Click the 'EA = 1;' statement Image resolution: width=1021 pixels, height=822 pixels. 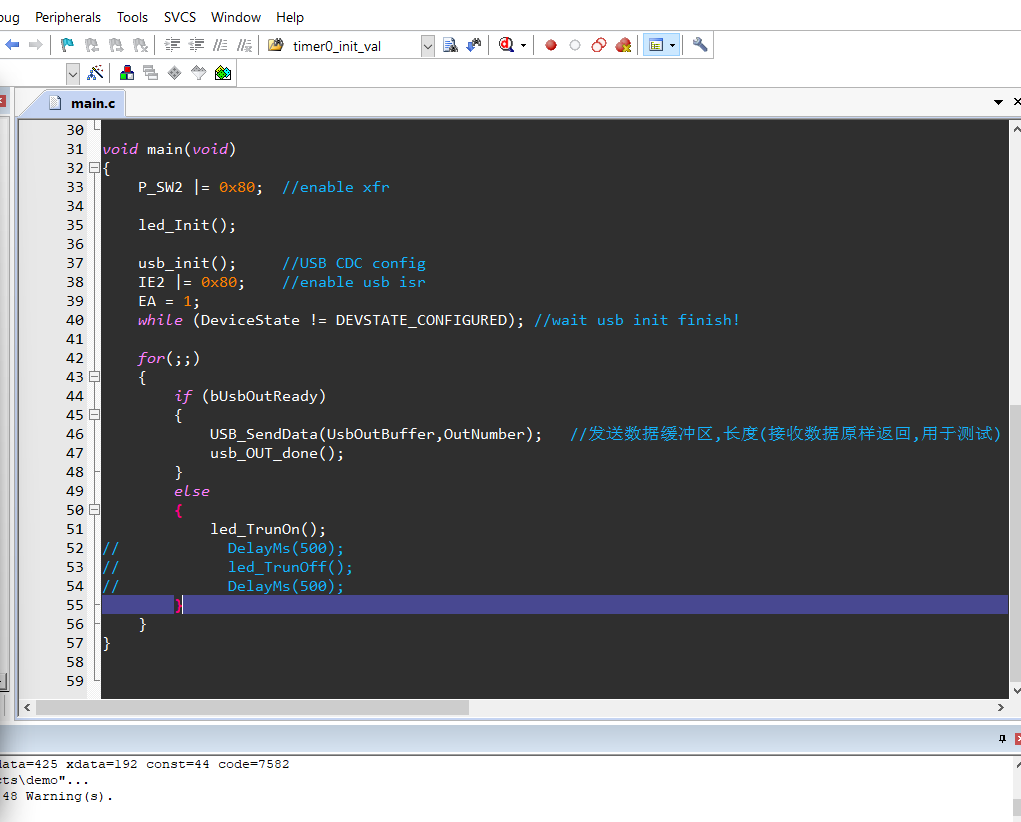(169, 301)
